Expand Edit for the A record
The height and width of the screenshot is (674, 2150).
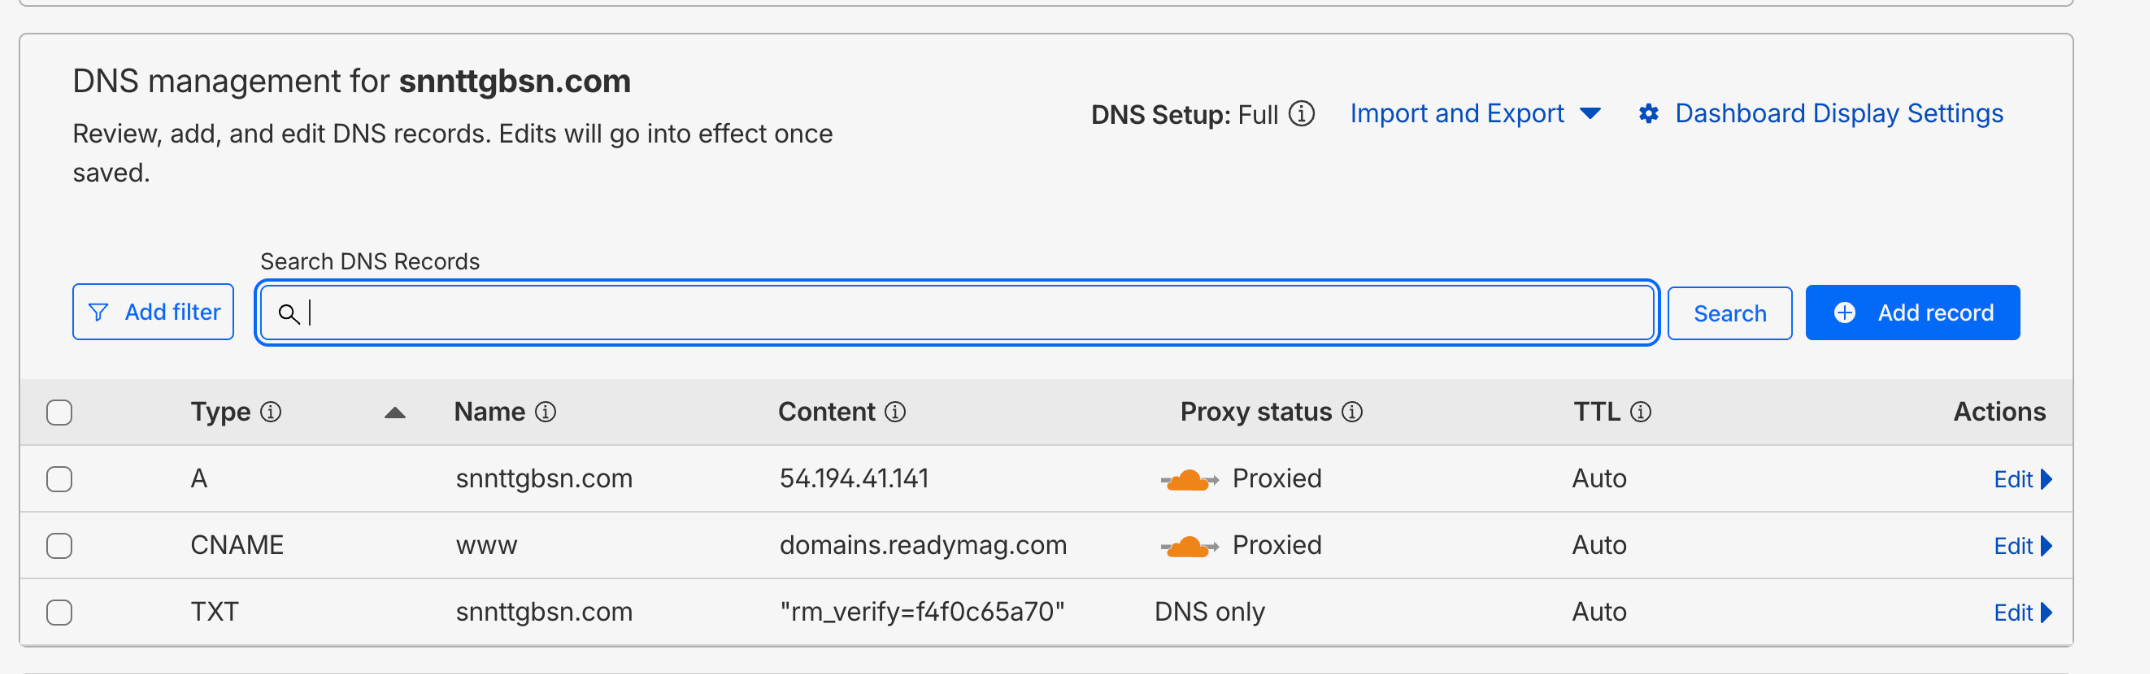point(2022,480)
